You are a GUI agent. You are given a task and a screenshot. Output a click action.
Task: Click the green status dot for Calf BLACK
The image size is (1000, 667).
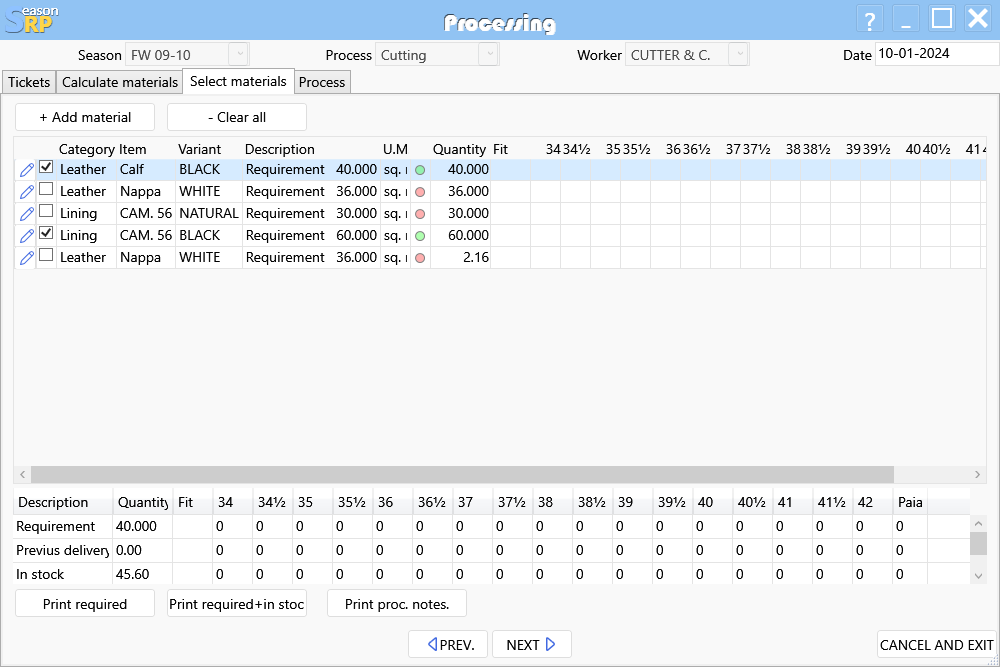pyautogui.click(x=420, y=170)
